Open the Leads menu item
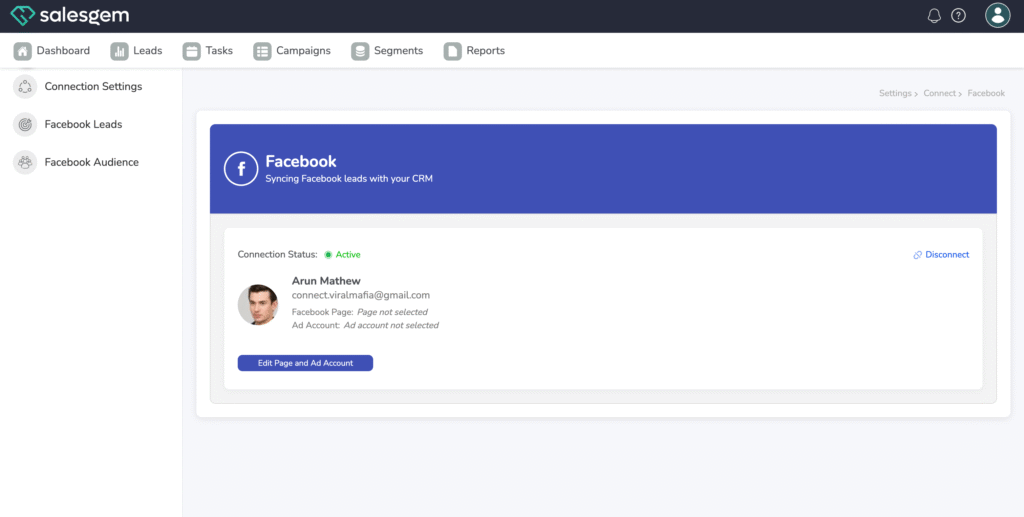 pyautogui.click(x=136, y=51)
